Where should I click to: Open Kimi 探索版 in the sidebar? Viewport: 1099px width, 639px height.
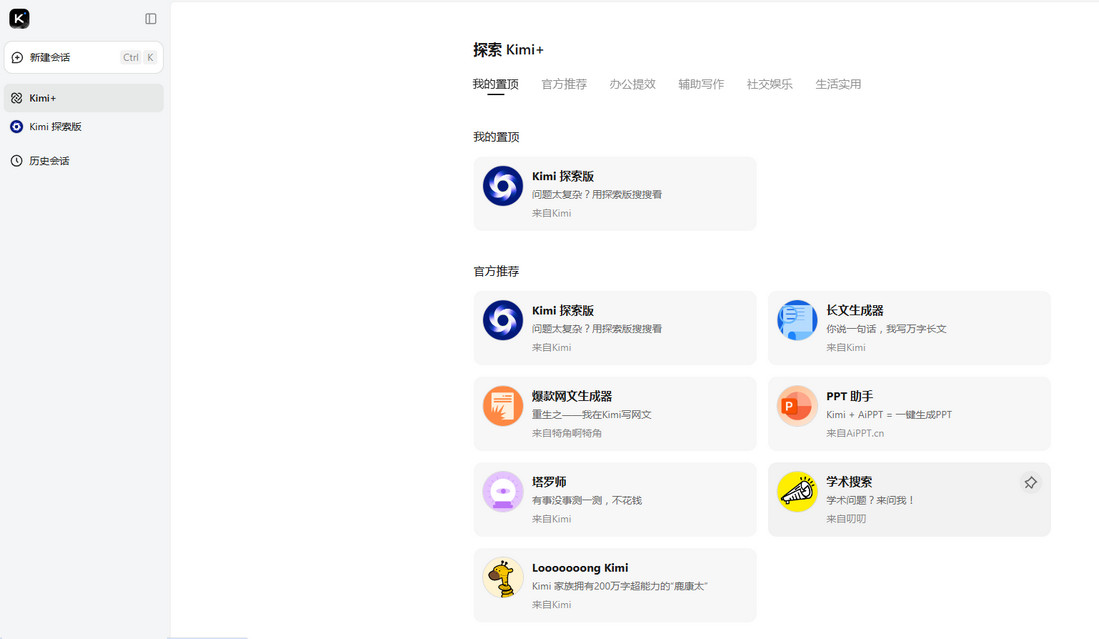pyautogui.click(x=83, y=127)
